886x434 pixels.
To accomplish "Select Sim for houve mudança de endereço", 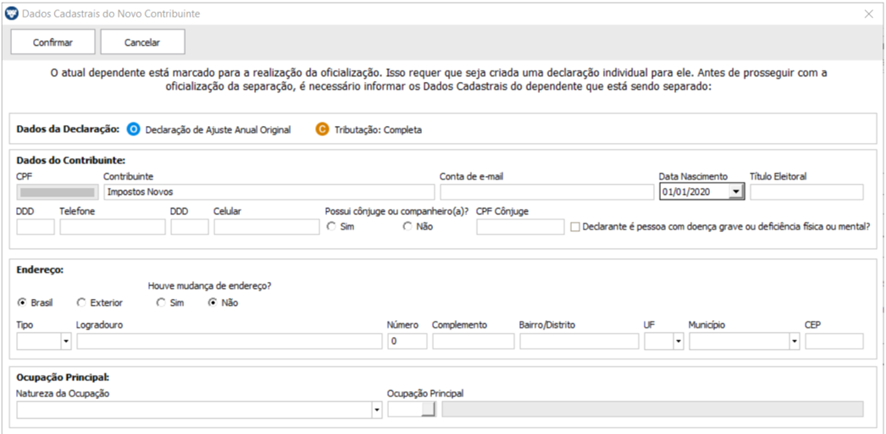I will pos(161,303).
